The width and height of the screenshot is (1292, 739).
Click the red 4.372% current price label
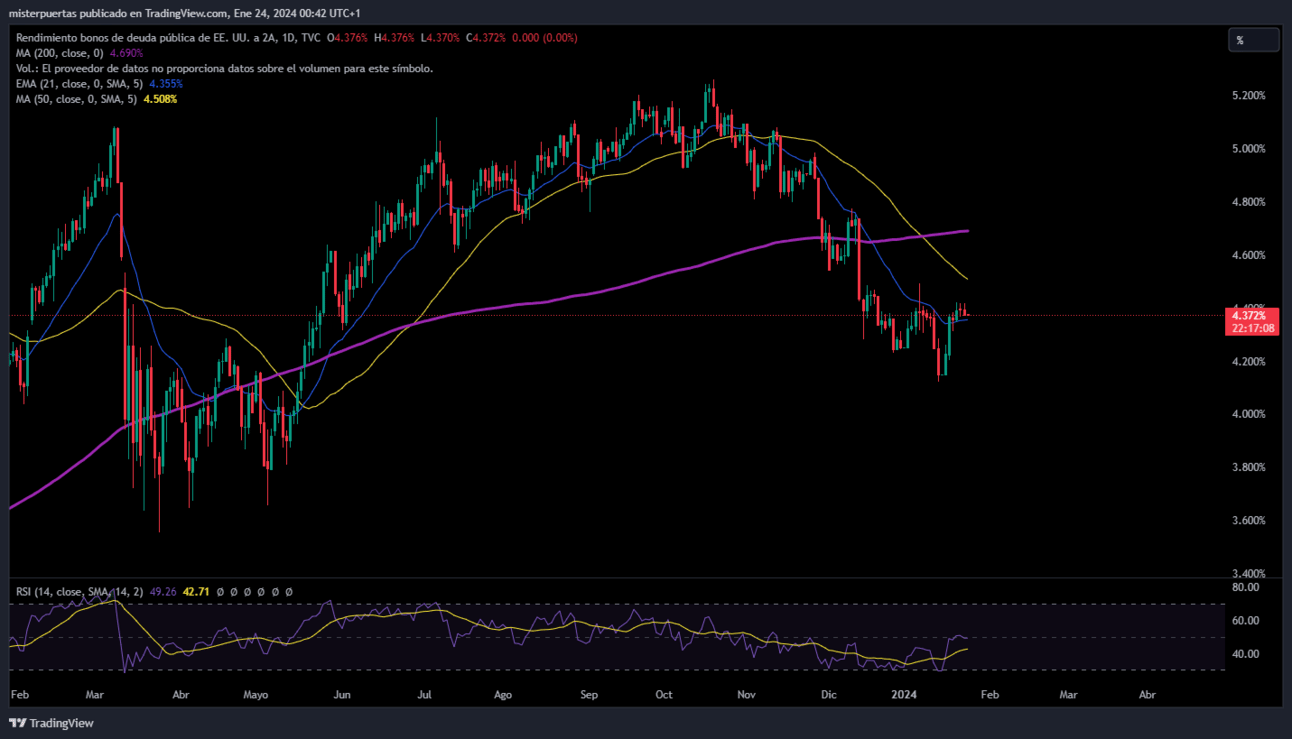coord(1253,315)
